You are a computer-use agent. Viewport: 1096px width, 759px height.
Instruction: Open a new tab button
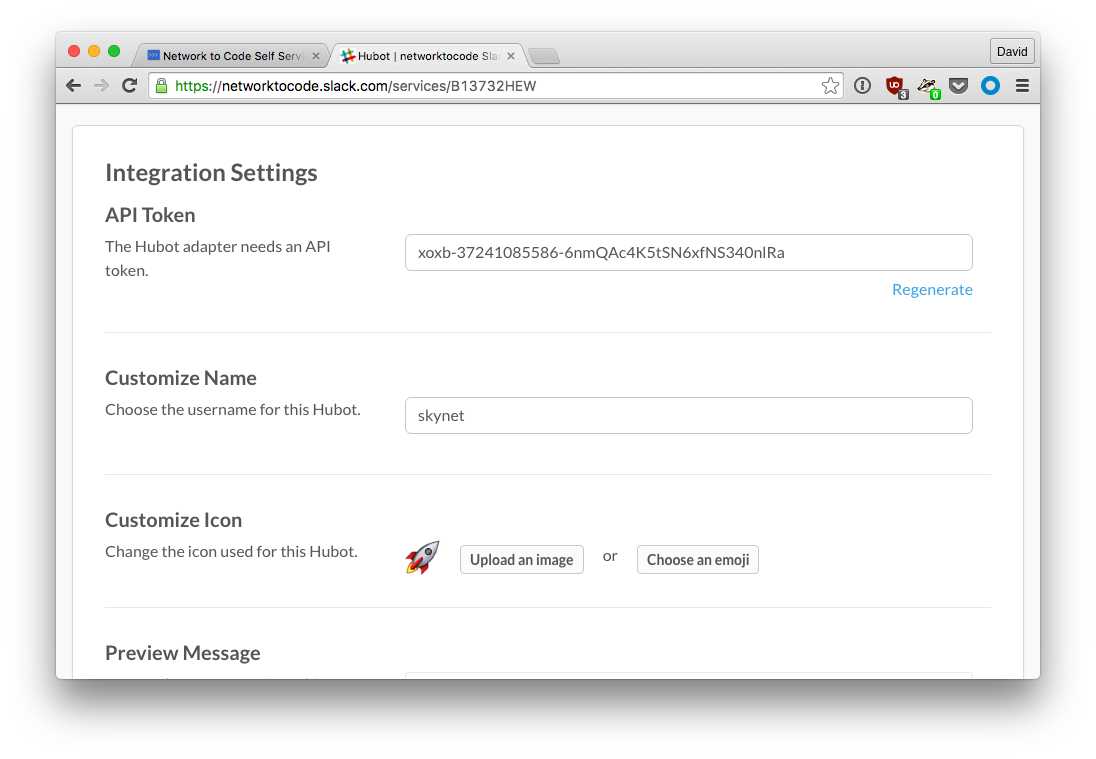[544, 56]
